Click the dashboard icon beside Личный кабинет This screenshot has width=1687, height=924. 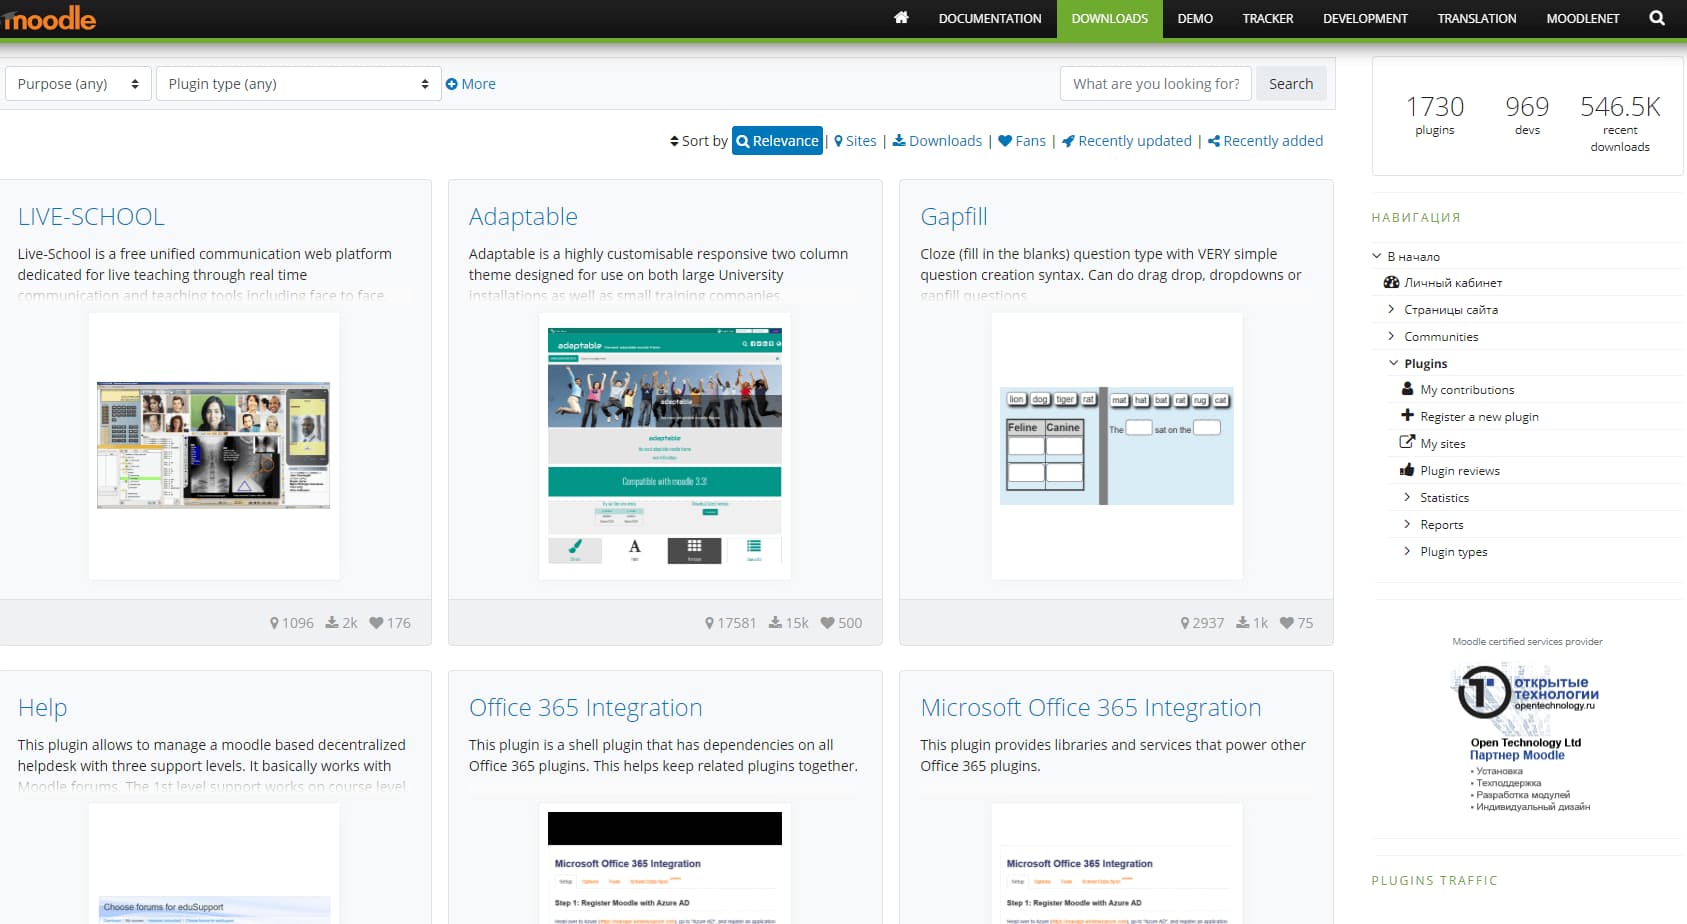point(1391,282)
